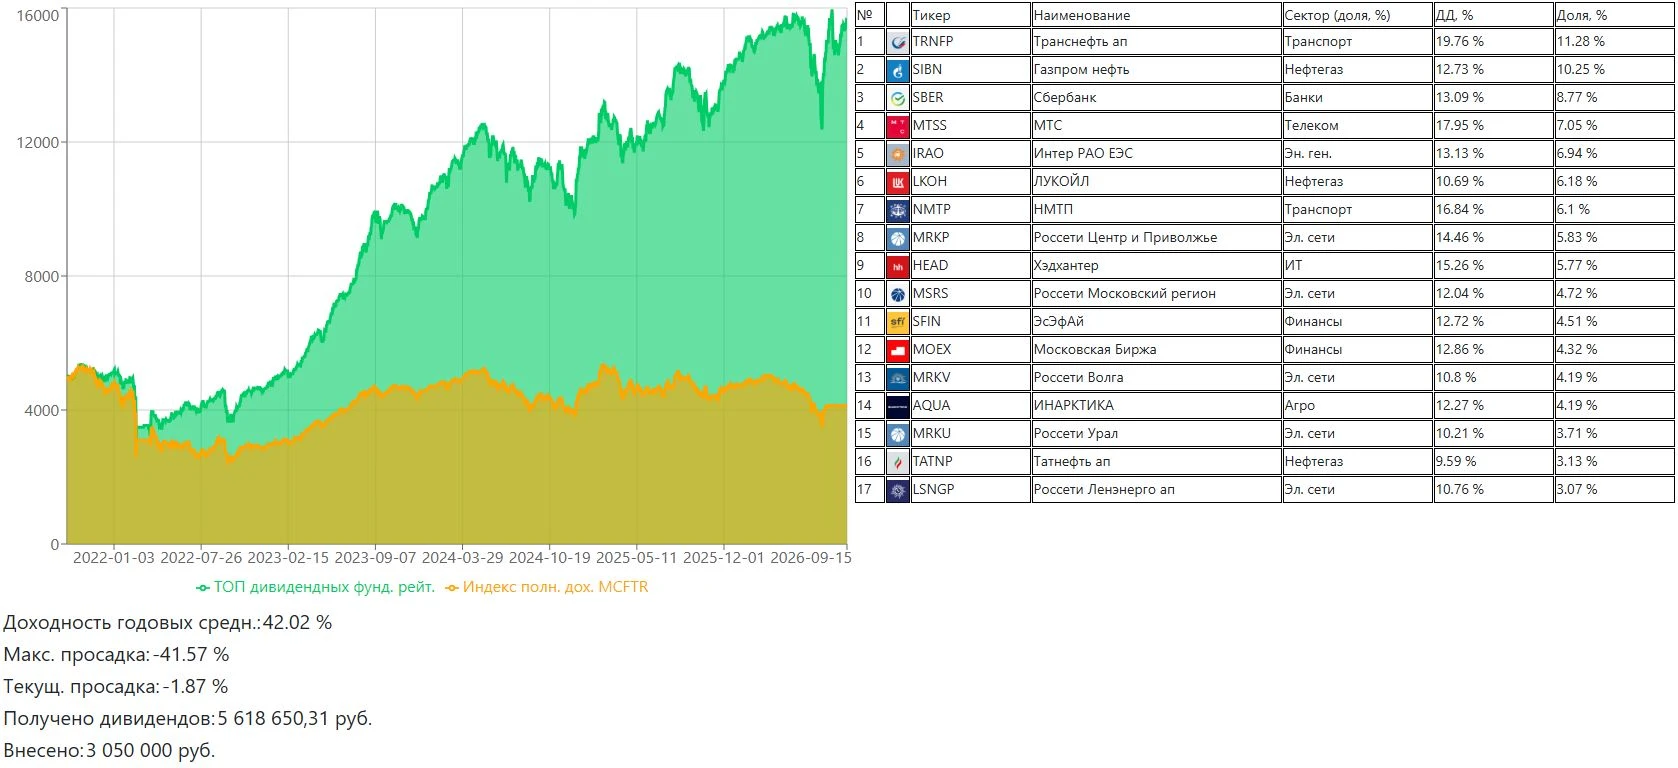Click the 'Получено дивидендов' amount line

(x=188, y=718)
